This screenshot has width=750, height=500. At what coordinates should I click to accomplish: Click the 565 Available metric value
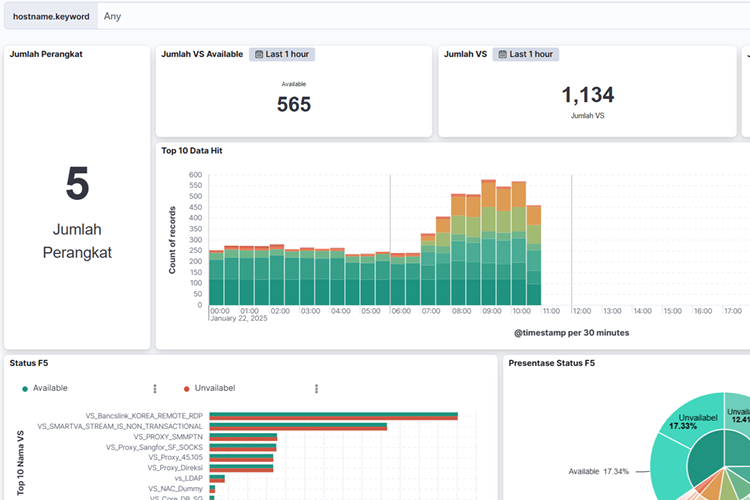[x=294, y=104]
